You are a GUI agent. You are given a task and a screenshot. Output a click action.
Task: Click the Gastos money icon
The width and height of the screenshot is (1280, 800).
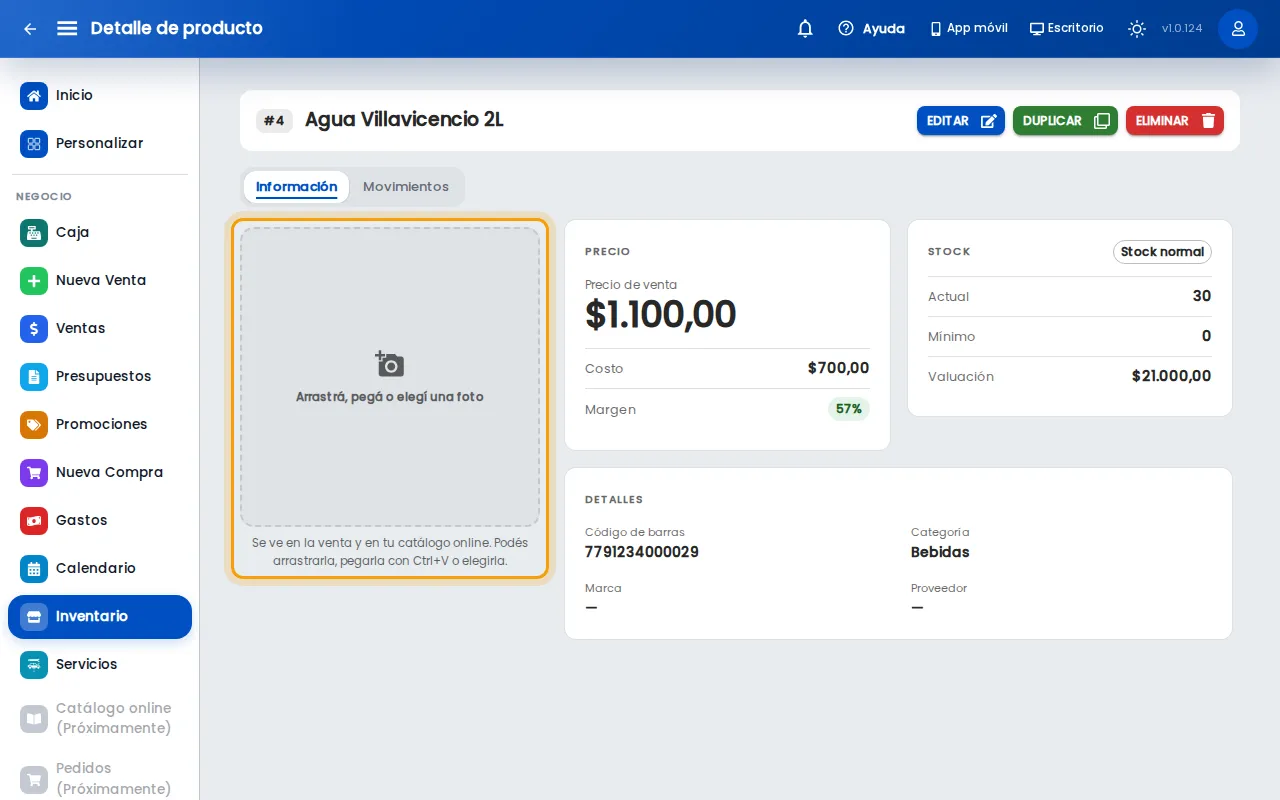click(34, 521)
